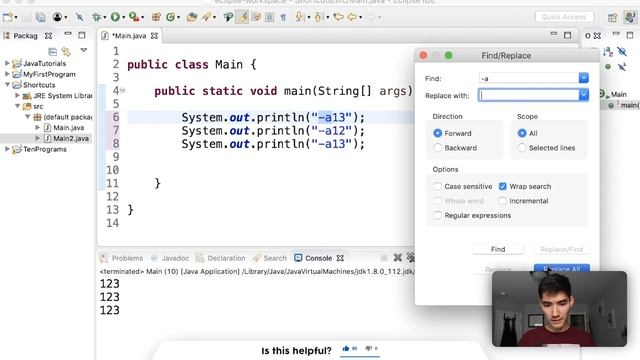This screenshot has width=640, height=360.
Task: Click the New Java Class green icon
Action: (171, 17)
